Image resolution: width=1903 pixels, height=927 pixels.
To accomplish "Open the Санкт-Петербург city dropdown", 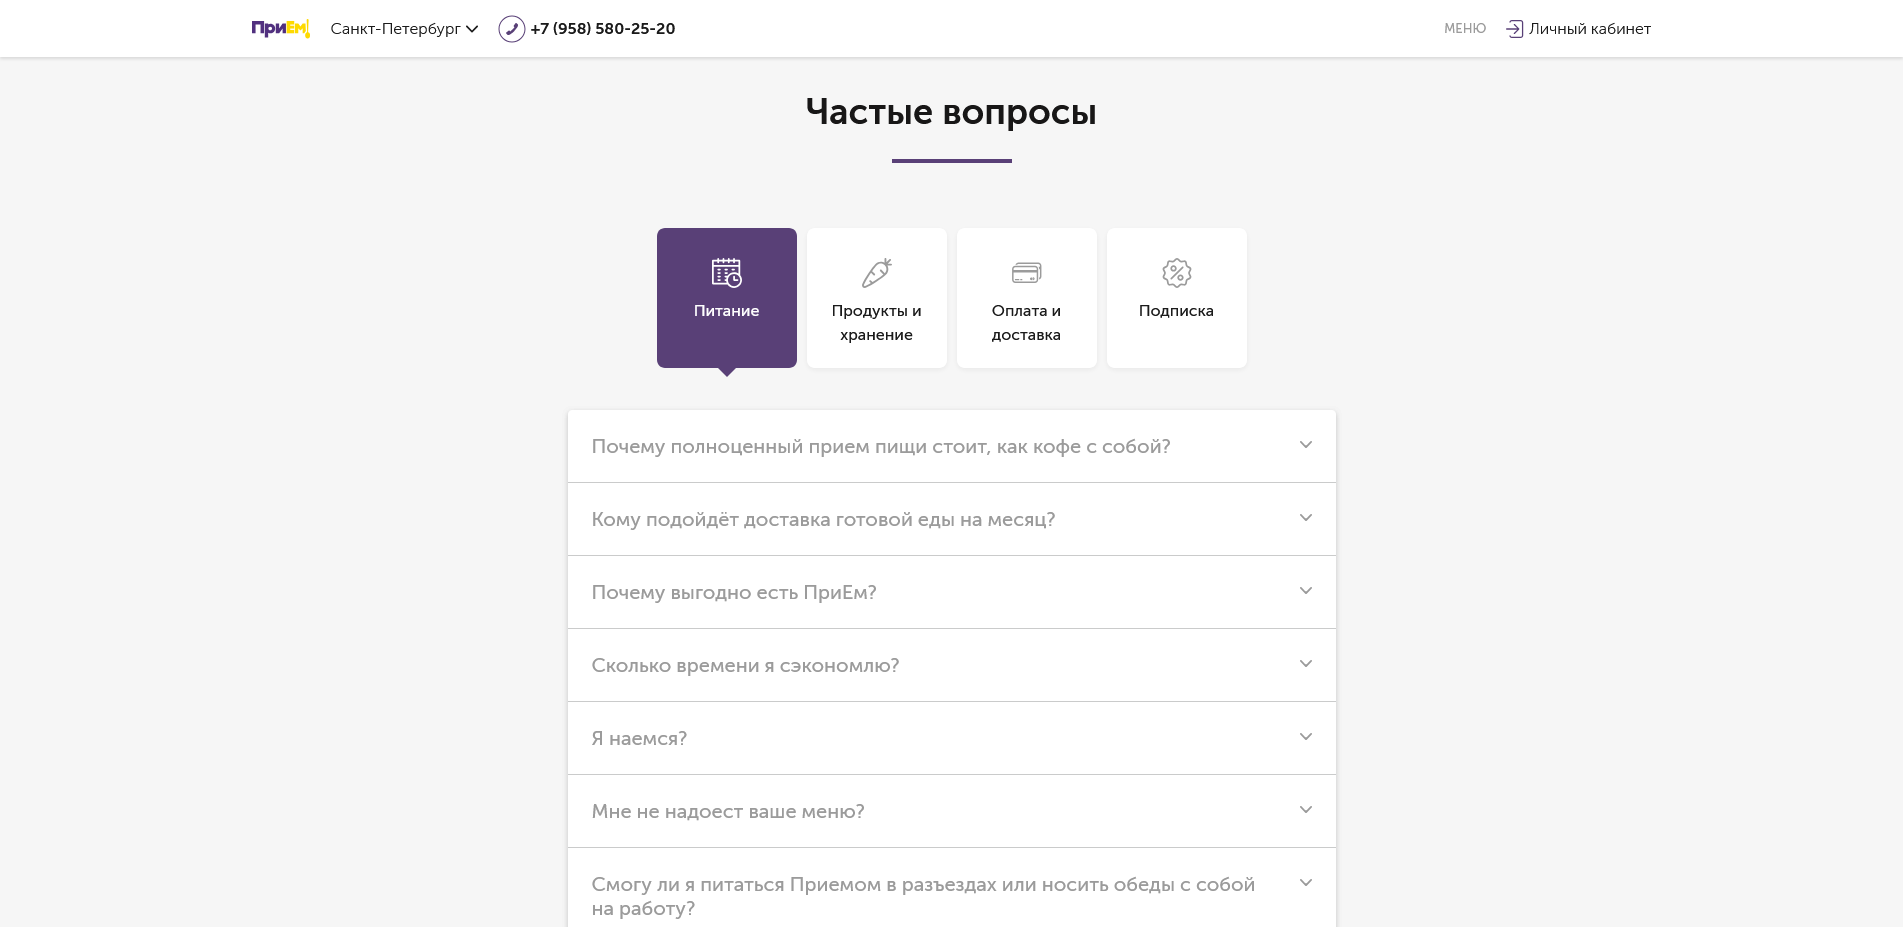I will [x=405, y=29].
